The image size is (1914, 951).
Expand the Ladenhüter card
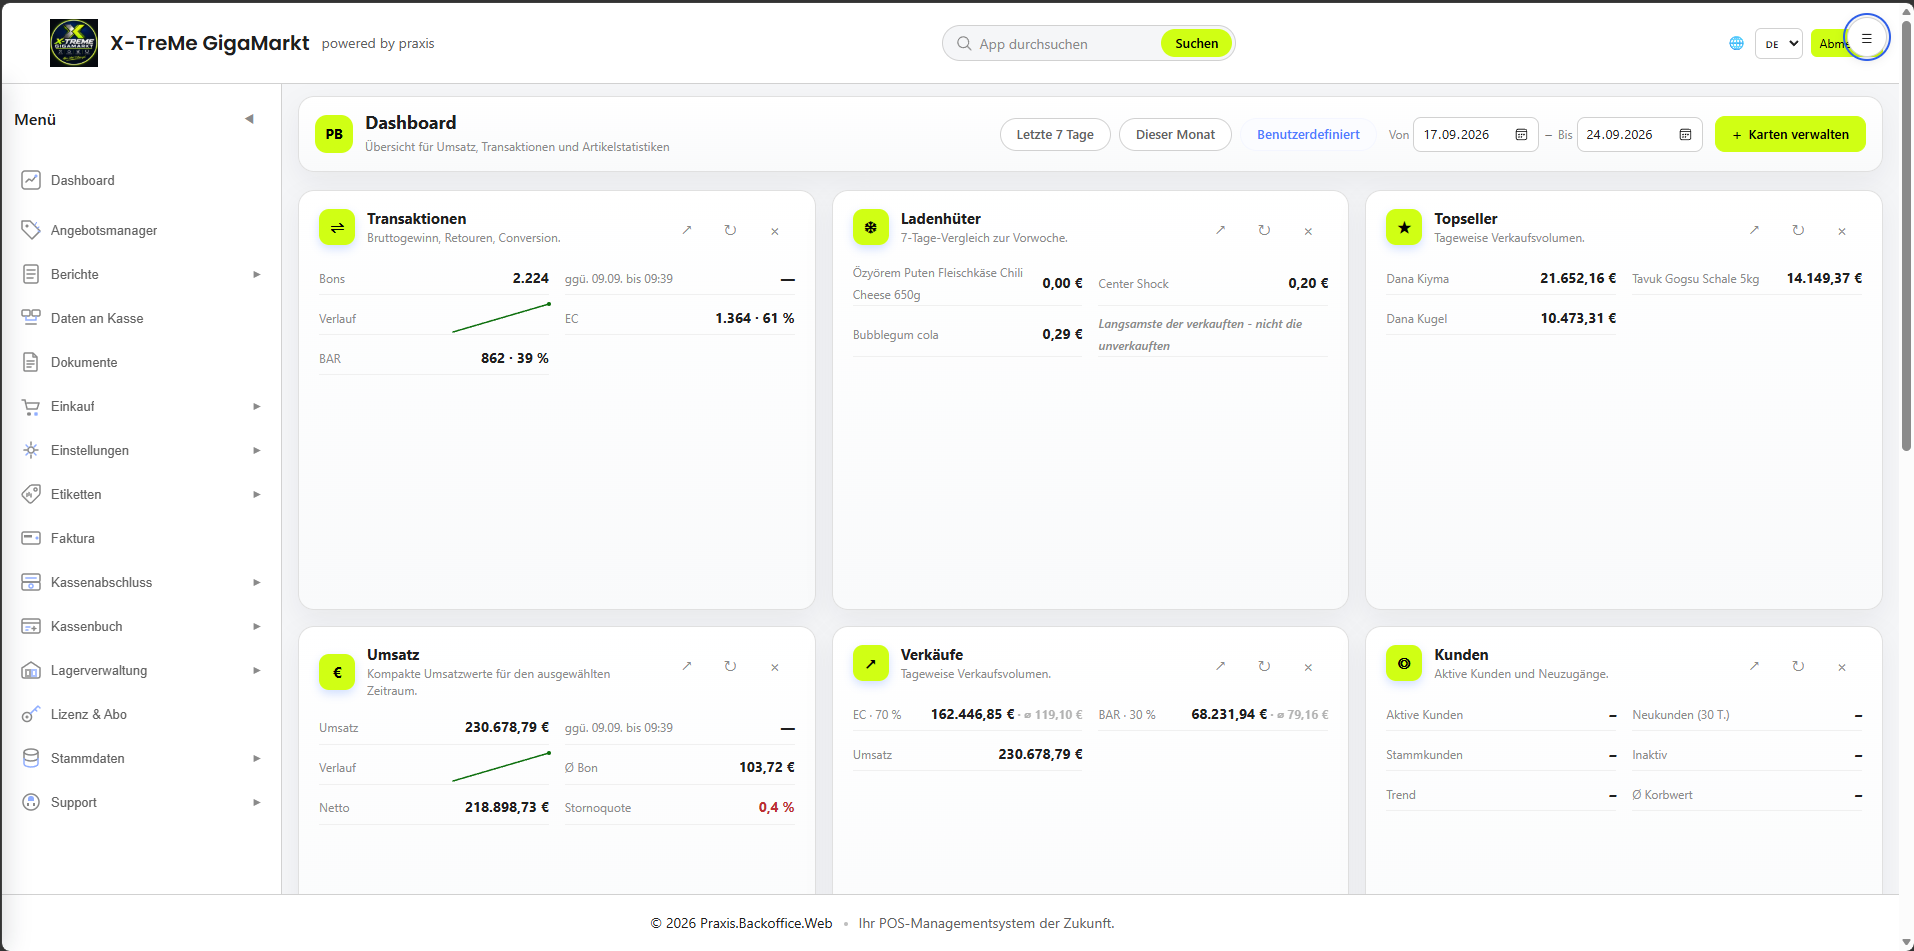pos(1220,230)
